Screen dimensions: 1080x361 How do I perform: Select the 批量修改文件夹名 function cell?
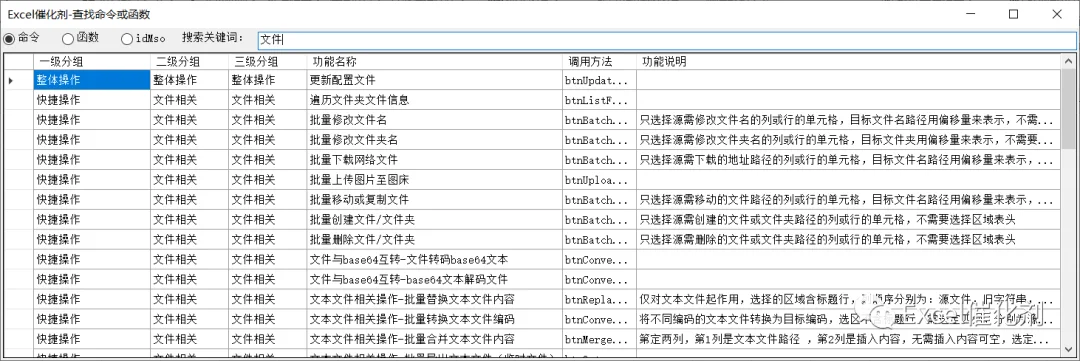(x=435, y=140)
